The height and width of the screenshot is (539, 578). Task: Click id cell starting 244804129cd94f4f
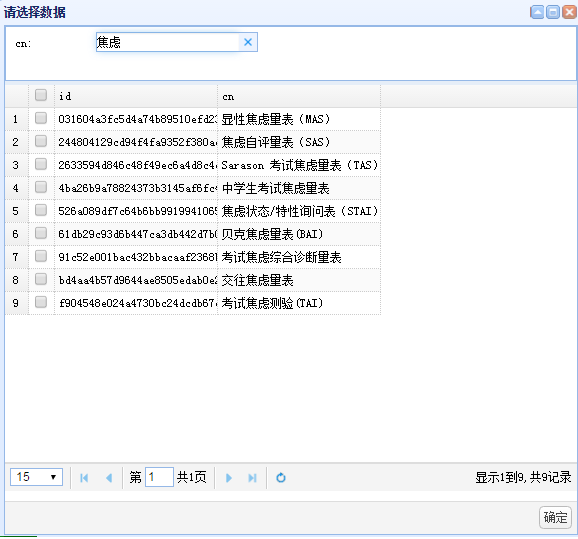pyautogui.click(x=136, y=142)
